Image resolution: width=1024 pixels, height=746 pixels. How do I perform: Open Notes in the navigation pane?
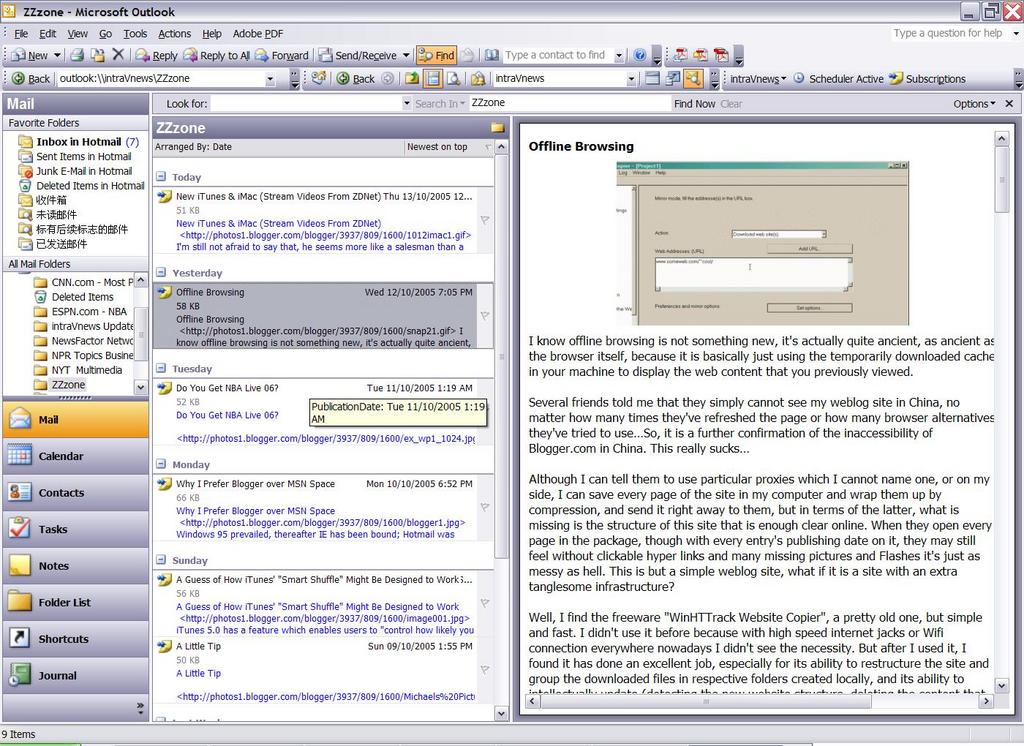pos(76,566)
